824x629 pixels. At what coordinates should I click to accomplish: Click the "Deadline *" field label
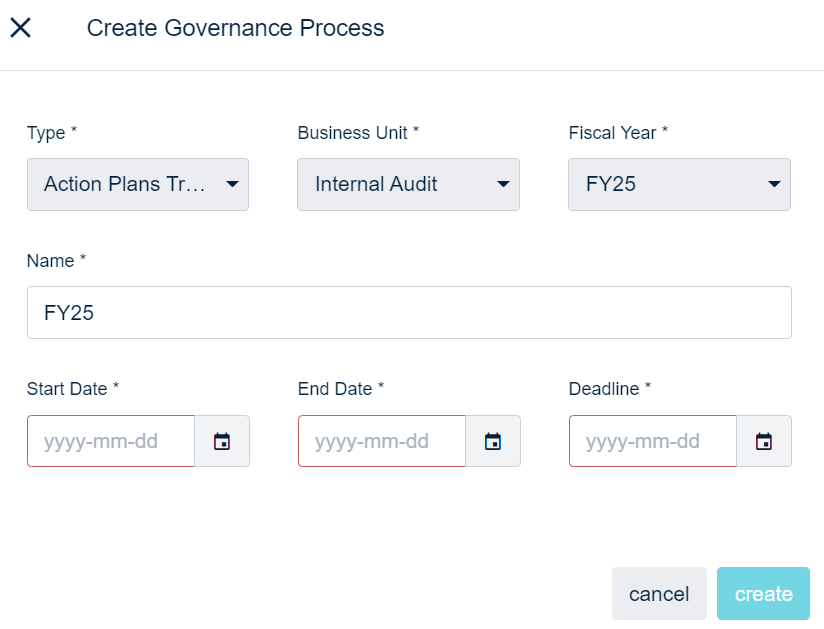(x=609, y=389)
